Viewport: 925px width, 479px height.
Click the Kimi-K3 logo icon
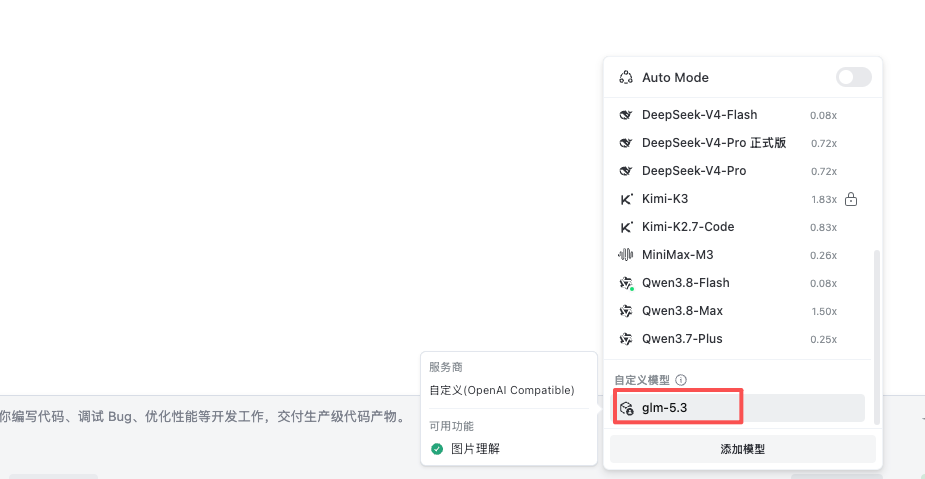[x=625, y=199]
